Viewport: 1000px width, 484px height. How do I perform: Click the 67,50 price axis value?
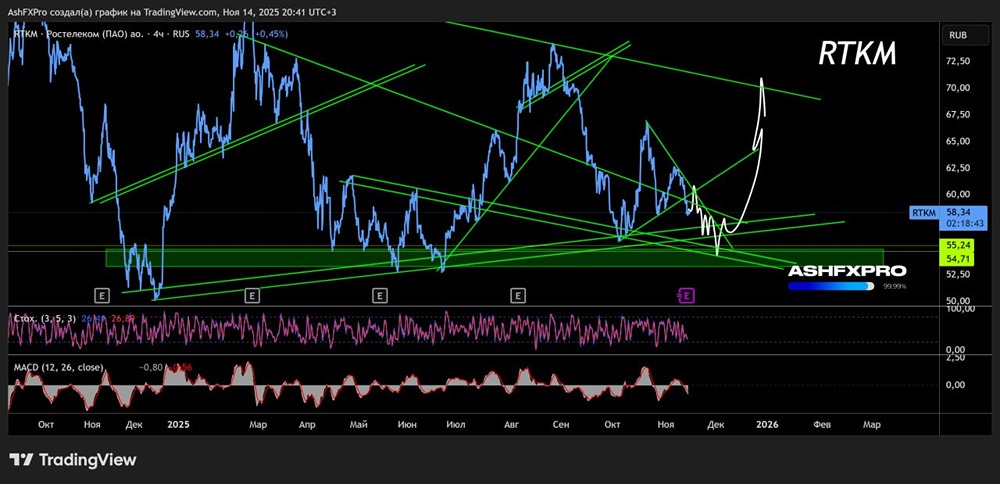click(x=959, y=115)
